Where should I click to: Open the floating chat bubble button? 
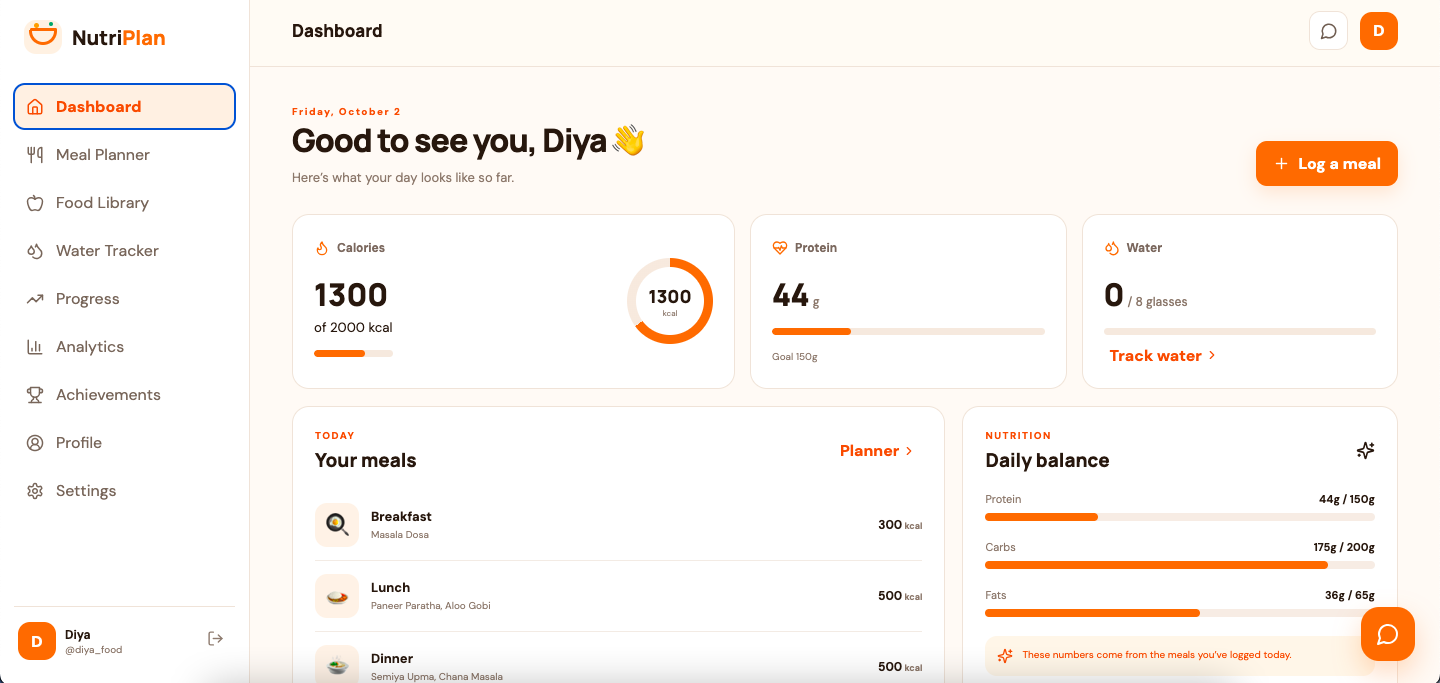[1388, 634]
